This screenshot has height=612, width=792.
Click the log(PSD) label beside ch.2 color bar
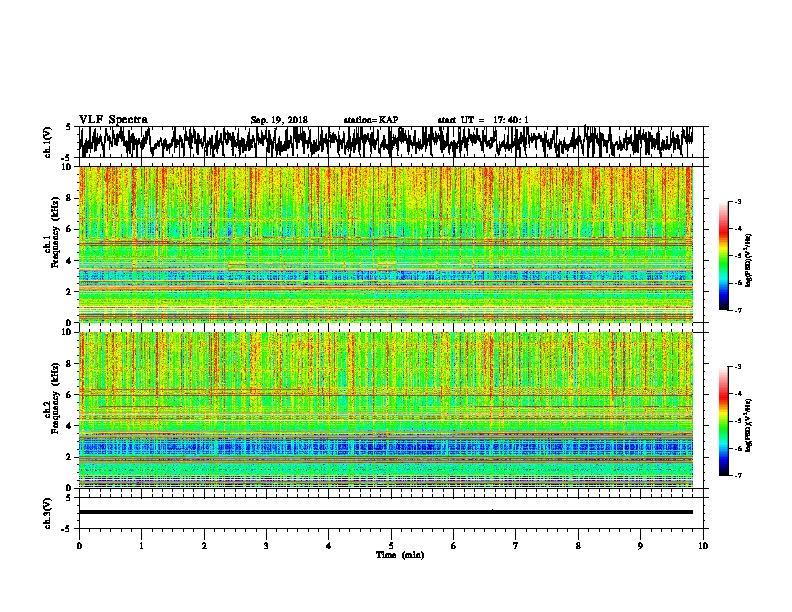click(x=749, y=425)
